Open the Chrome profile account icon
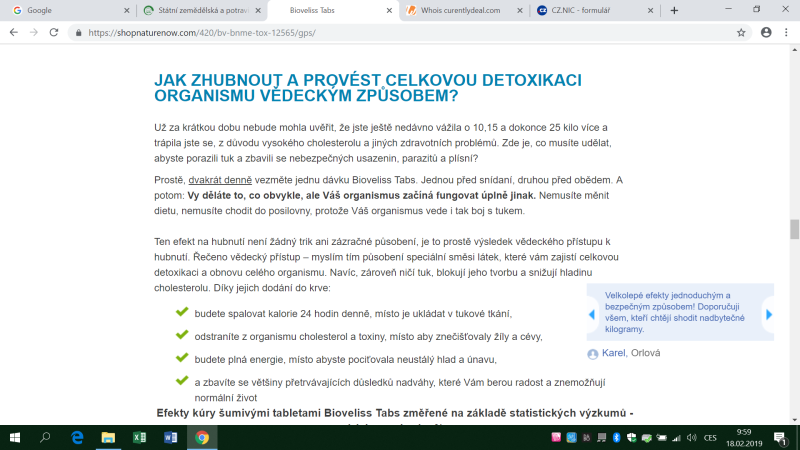Image resolution: width=800 pixels, height=450 pixels. (766, 32)
